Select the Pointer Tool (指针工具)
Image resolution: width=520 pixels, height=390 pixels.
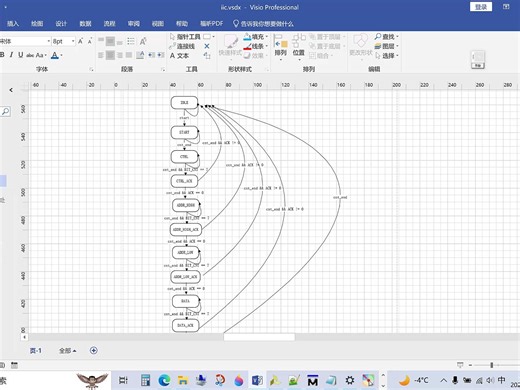tap(185, 37)
